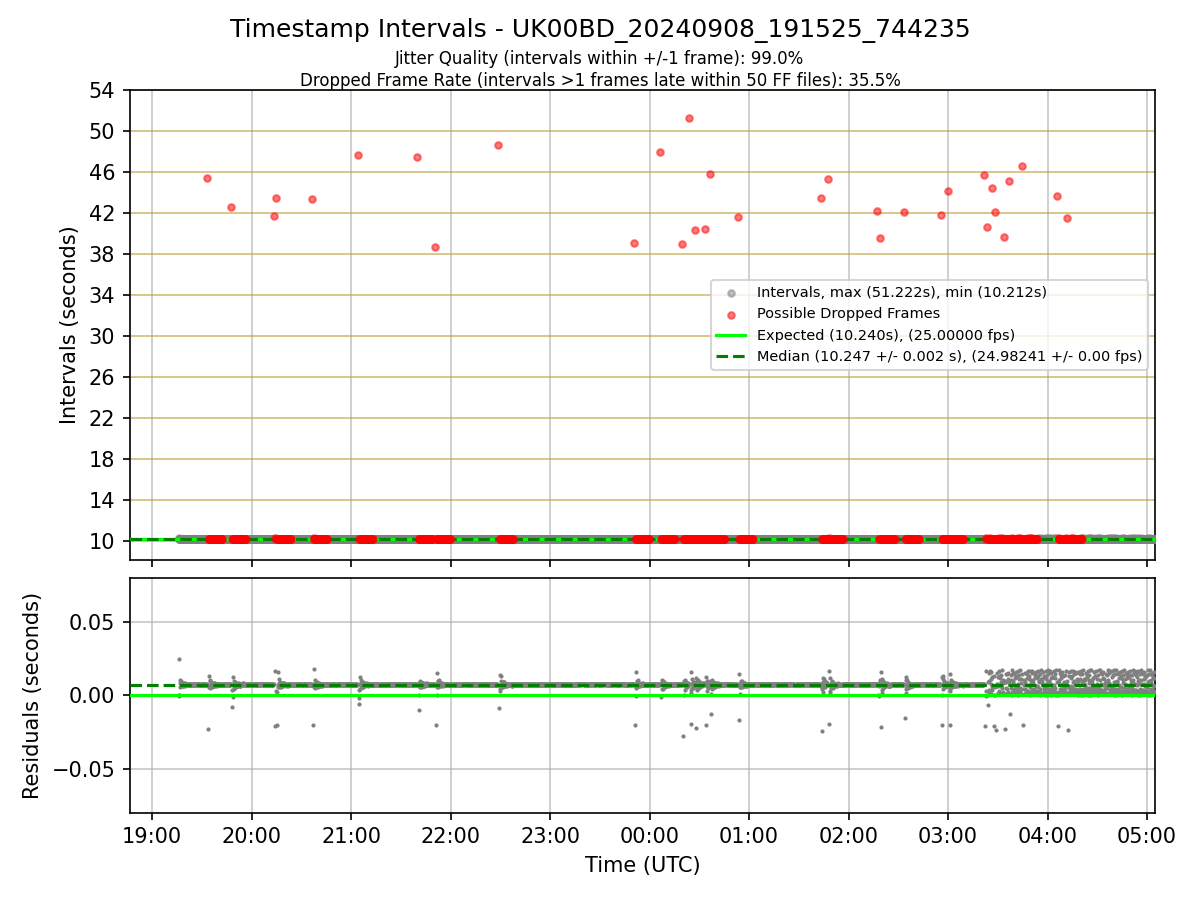Click the Jitter Quality 99.0% subtitle line
Image resolution: width=1200 pixels, height=900 pixels.
tap(599, 58)
